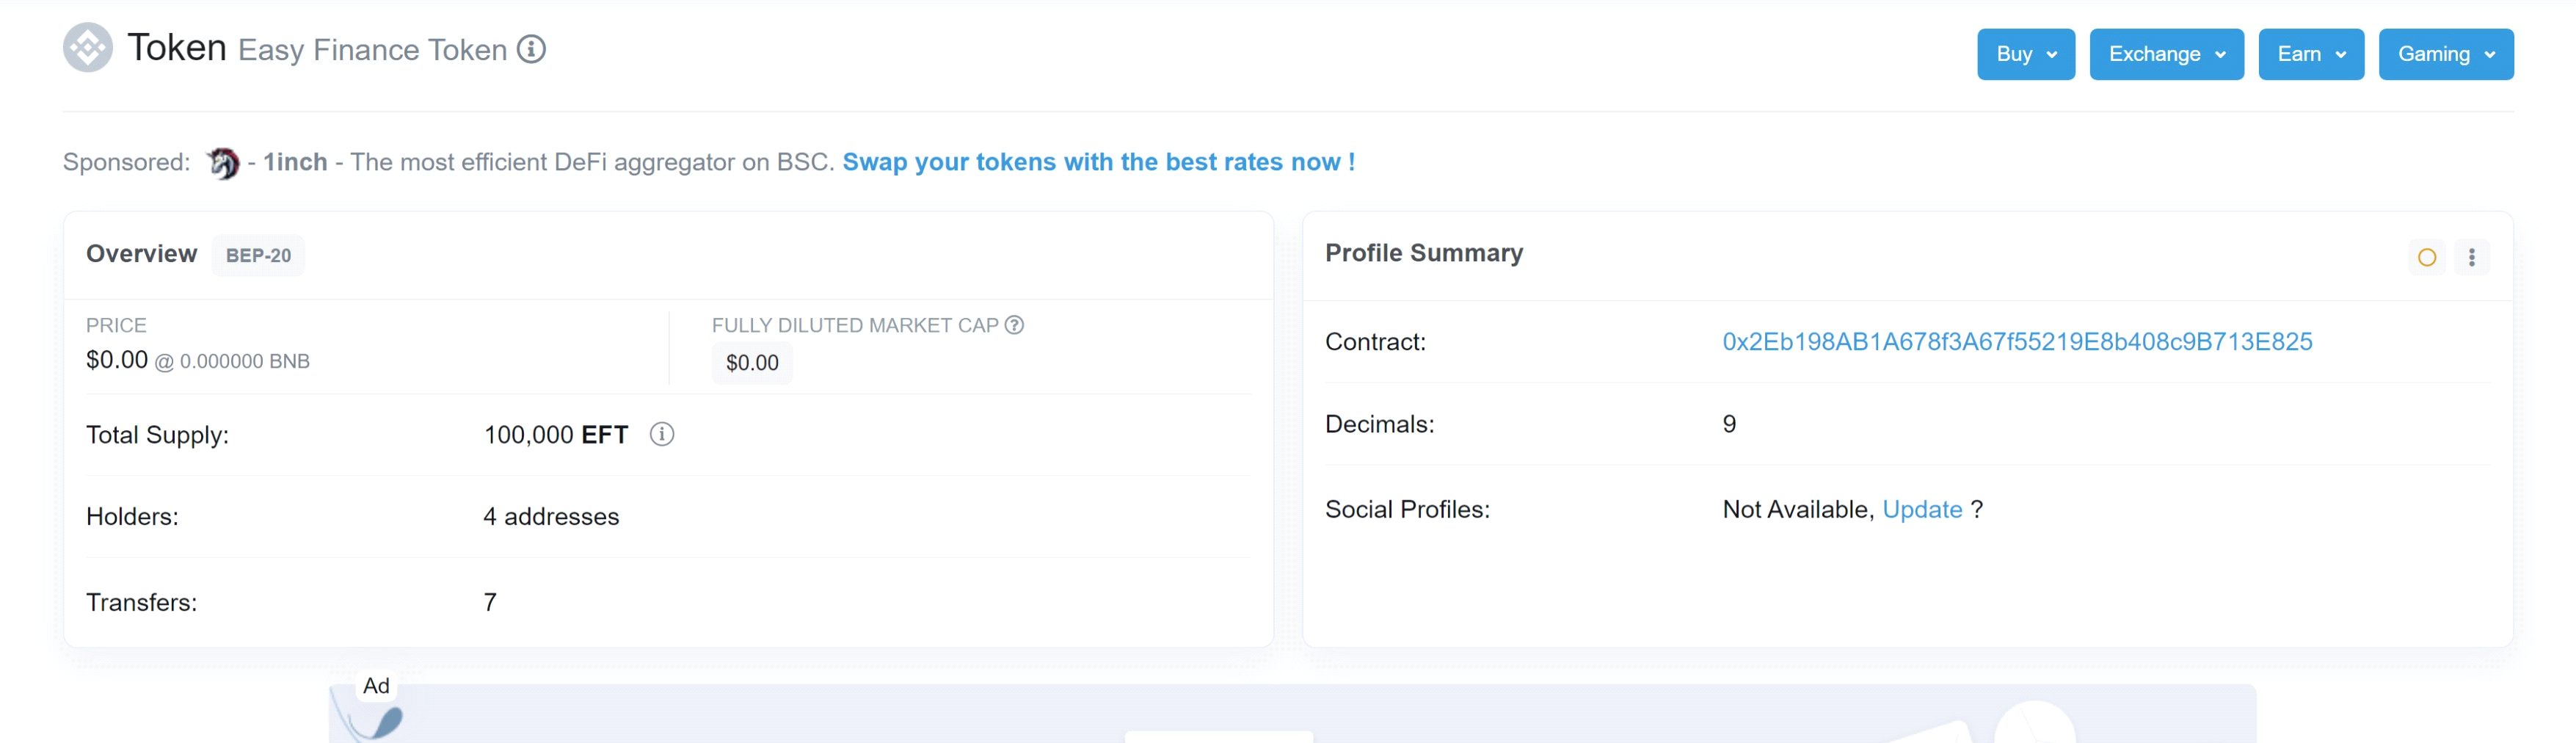Click help icon next to Fully Diluted Market Cap

pos(1014,325)
